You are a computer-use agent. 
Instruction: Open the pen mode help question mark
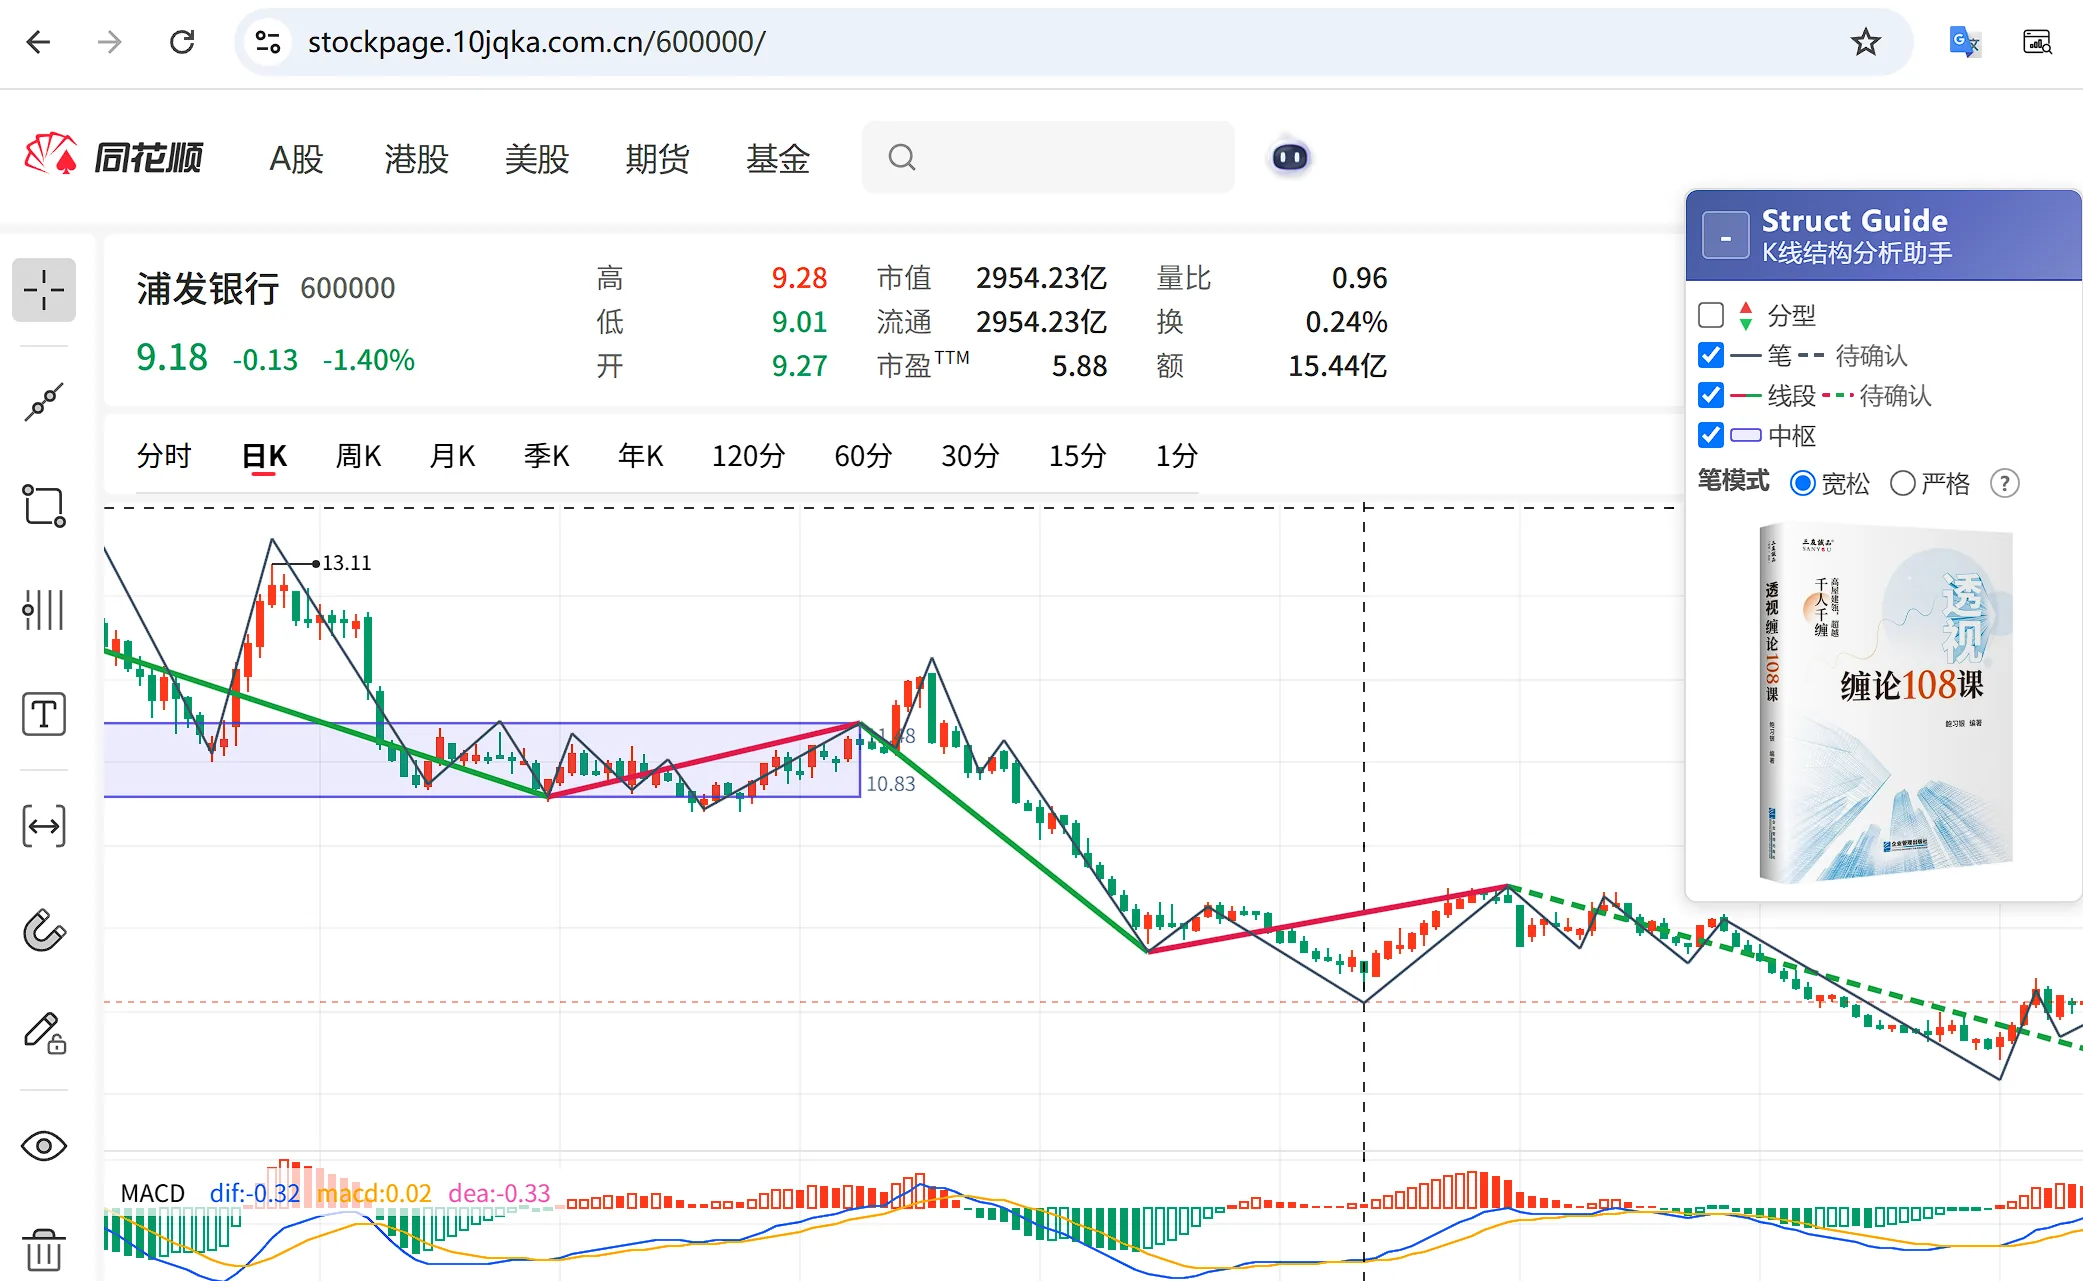click(2004, 484)
